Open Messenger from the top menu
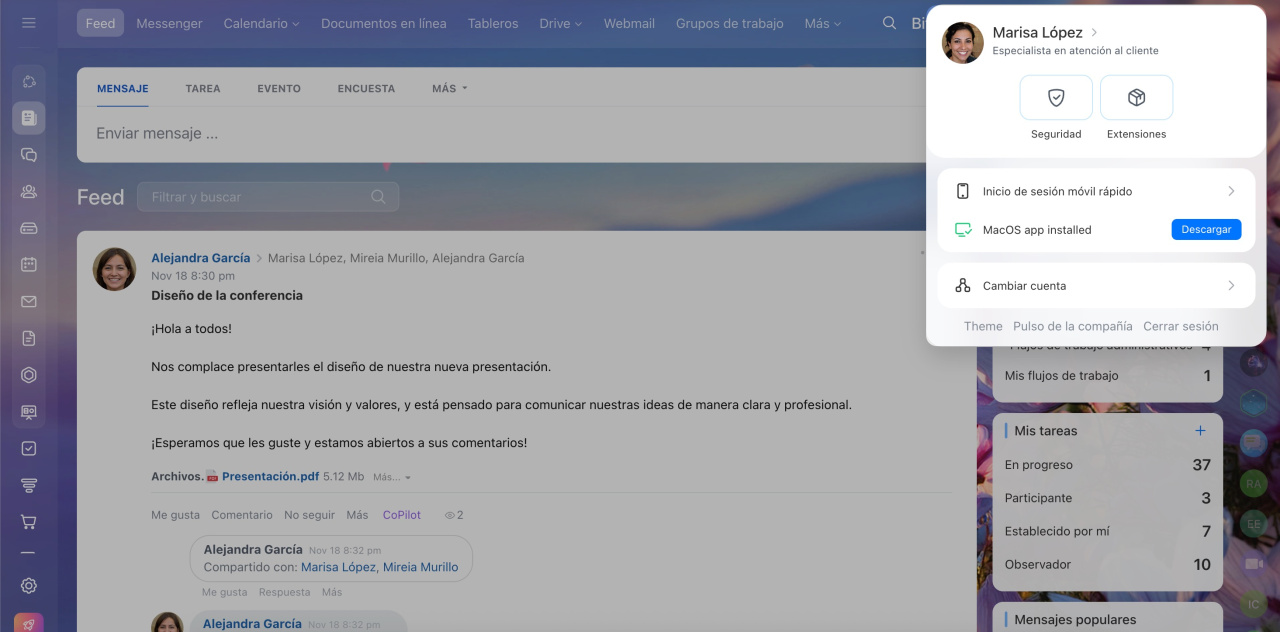 pyautogui.click(x=169, y=23)
